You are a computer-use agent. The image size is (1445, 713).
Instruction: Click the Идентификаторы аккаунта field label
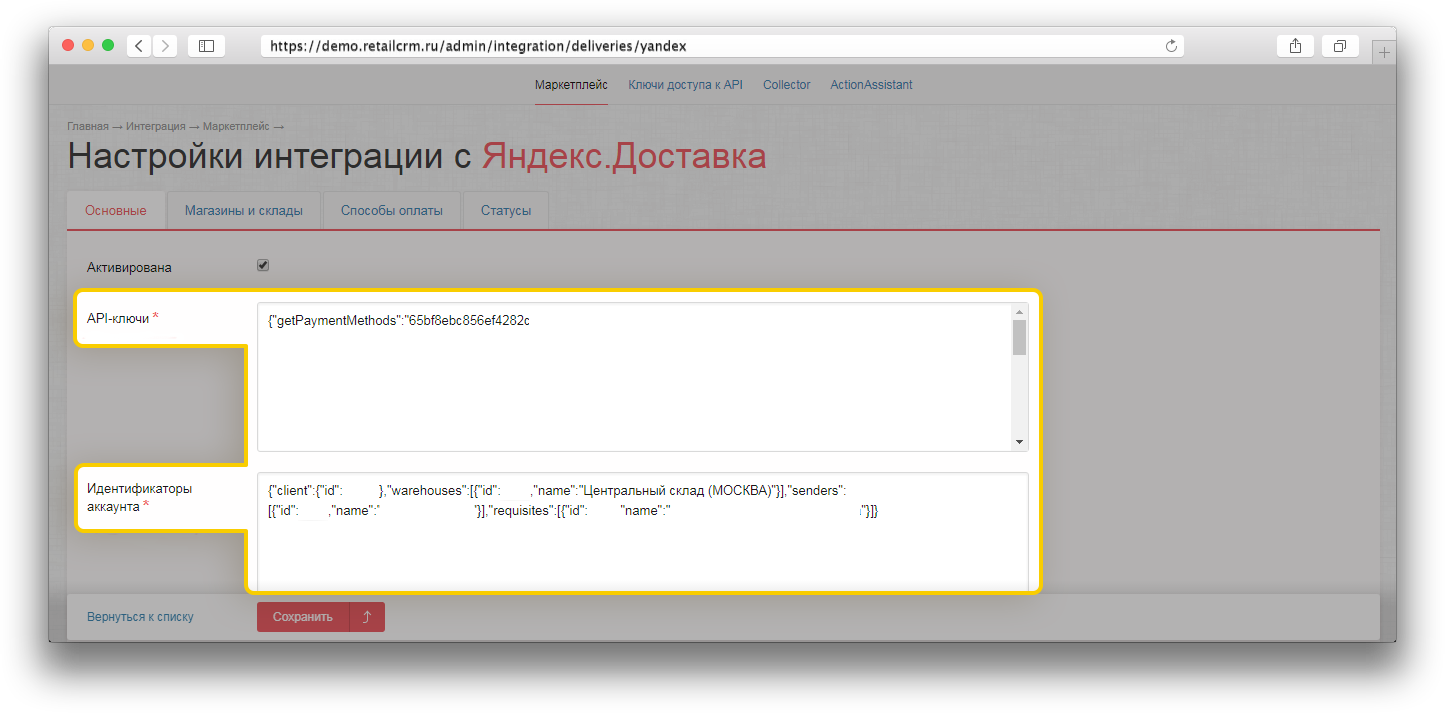(139, 497)
